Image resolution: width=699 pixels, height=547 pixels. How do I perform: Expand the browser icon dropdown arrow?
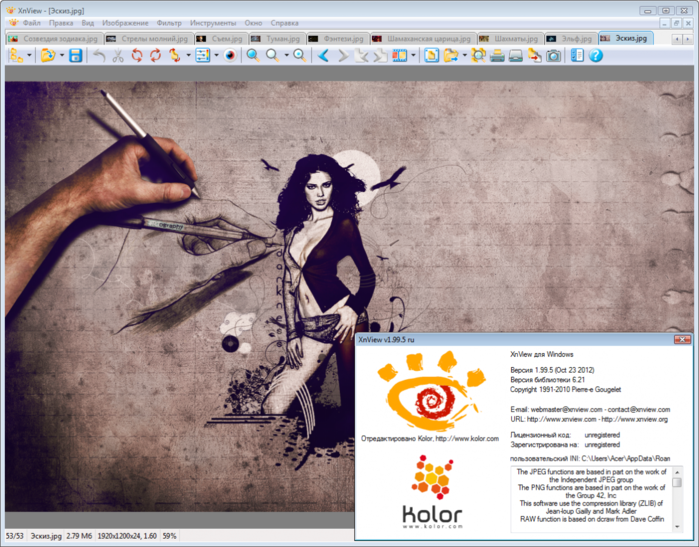(29, 56)
